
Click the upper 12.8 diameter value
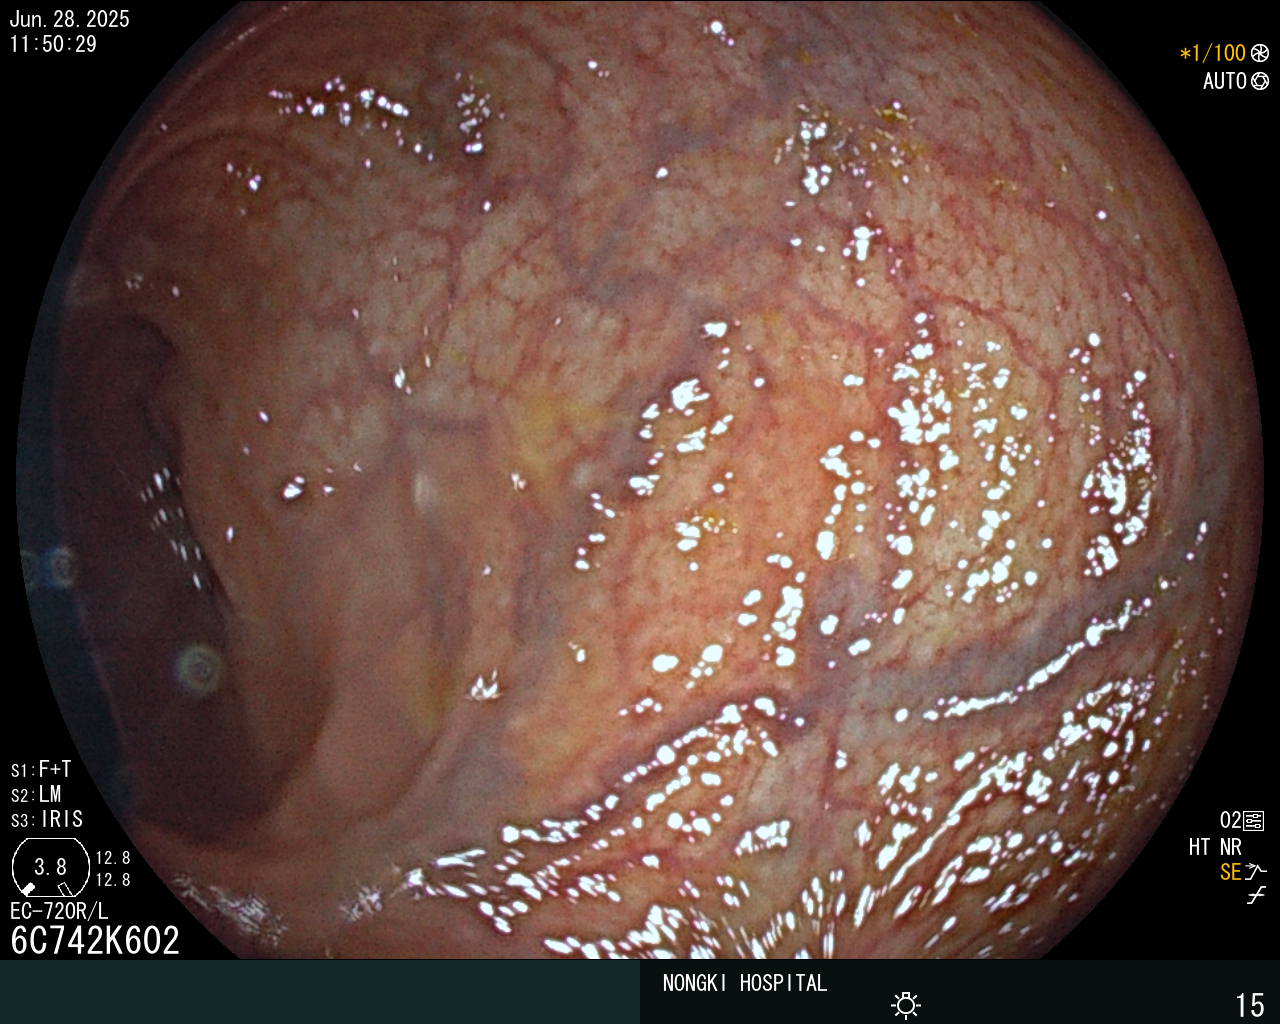tap(113, 858)
